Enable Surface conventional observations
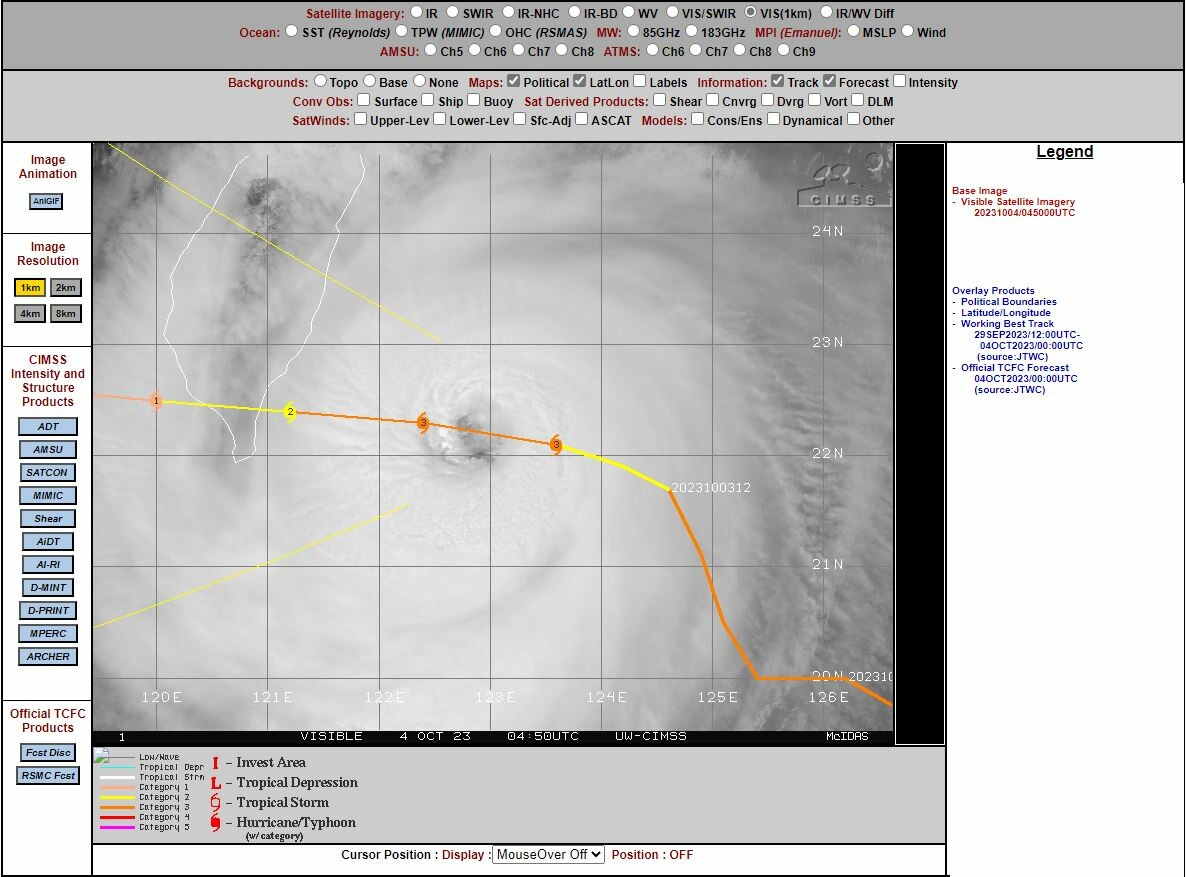1186x877 pixels. [364, 100]
